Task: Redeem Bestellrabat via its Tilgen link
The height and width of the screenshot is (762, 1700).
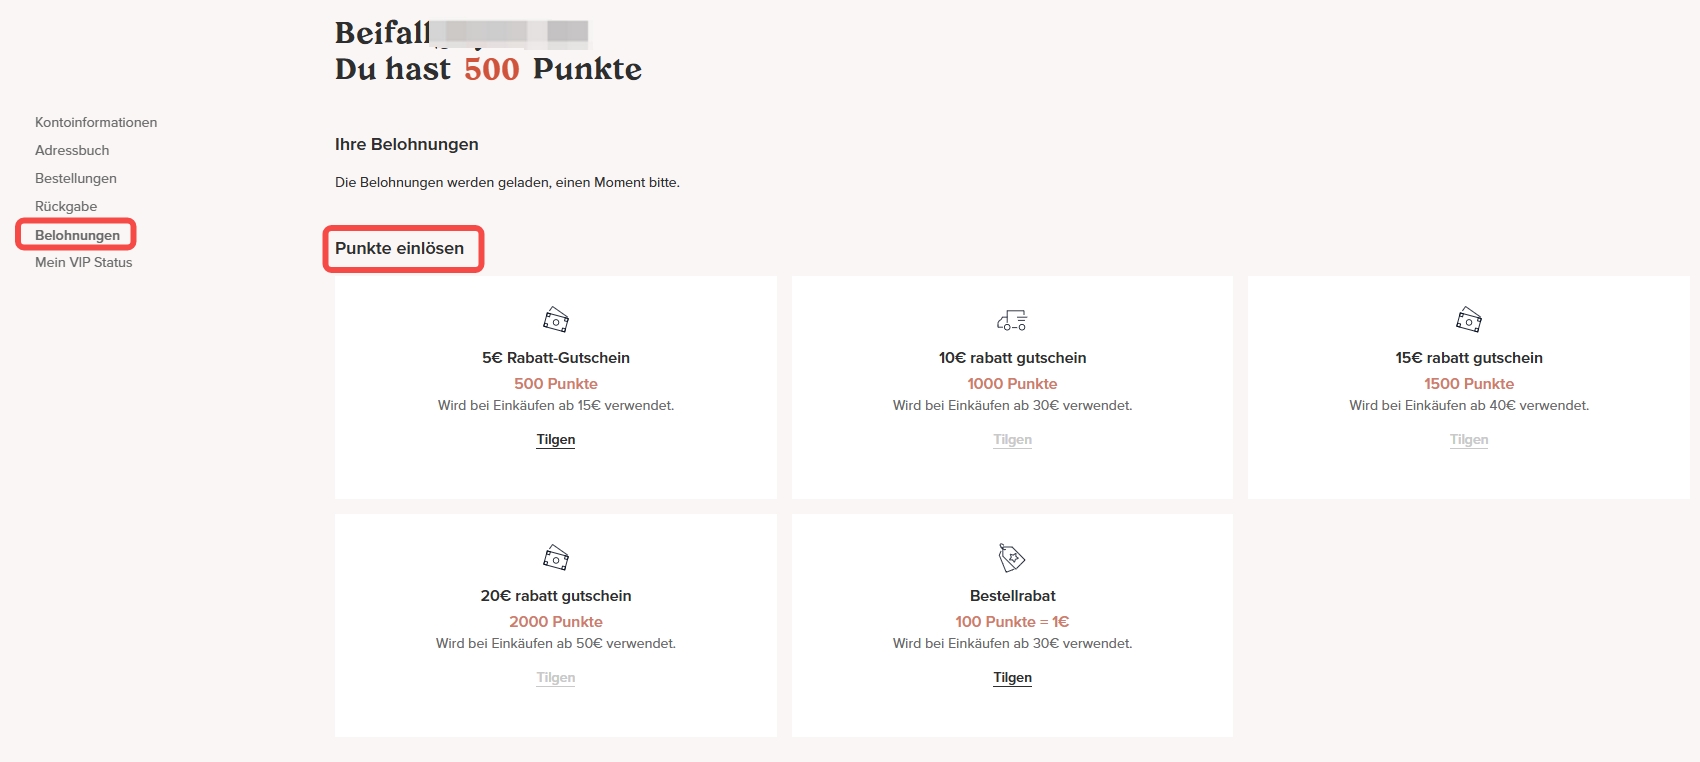Action: (x=1012, y=677)
